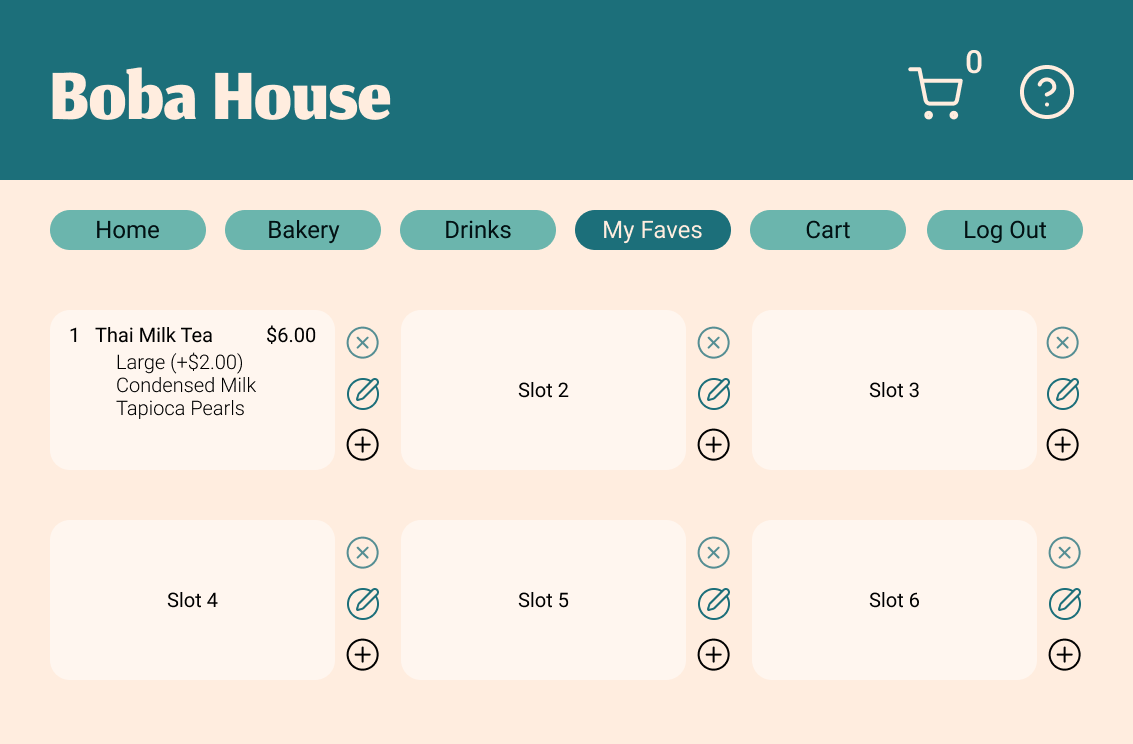
Task: Switch to the Drinks tab
Action: click(478, 230)
